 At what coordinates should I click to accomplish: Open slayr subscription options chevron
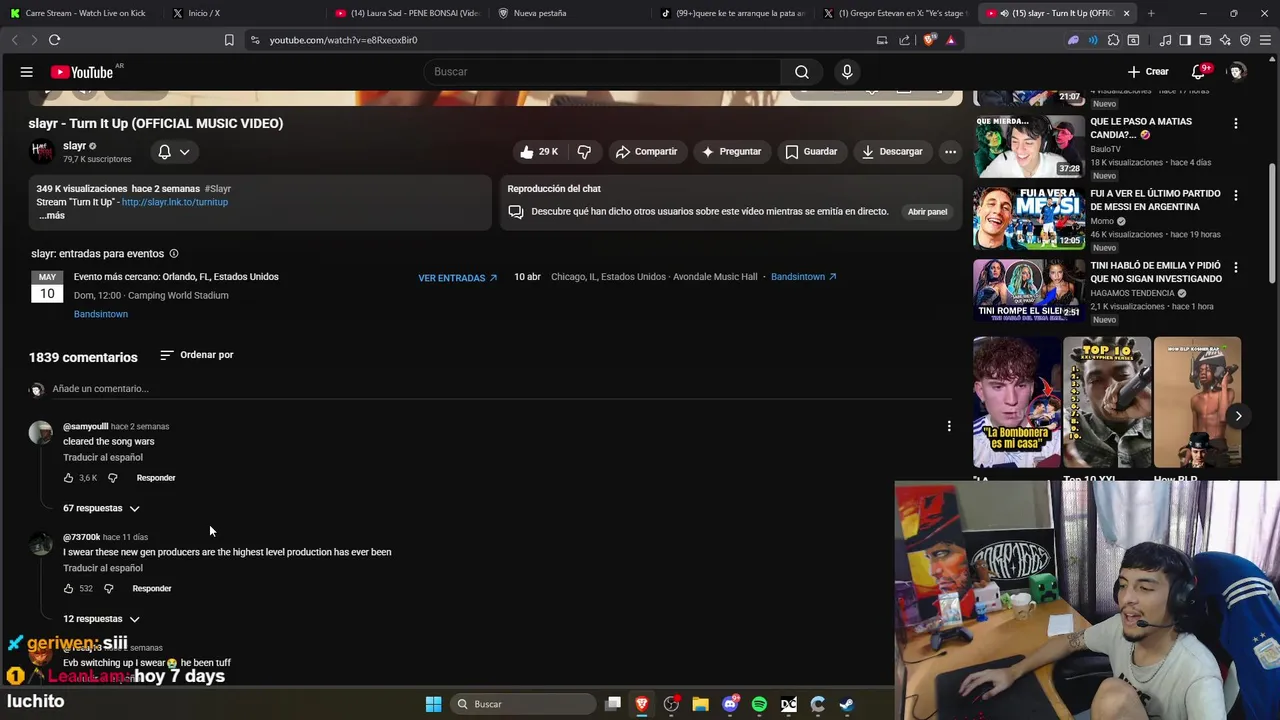coord(185,152)
